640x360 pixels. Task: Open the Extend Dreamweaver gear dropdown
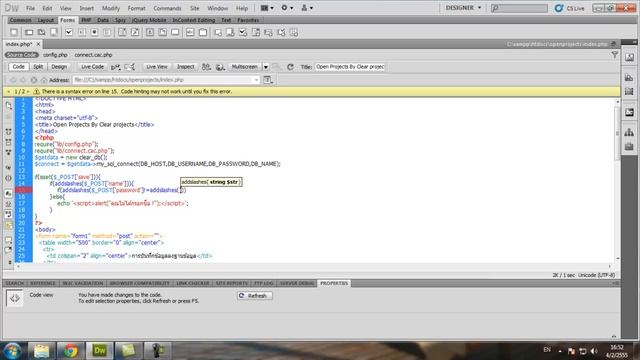[x=287, y=8]
